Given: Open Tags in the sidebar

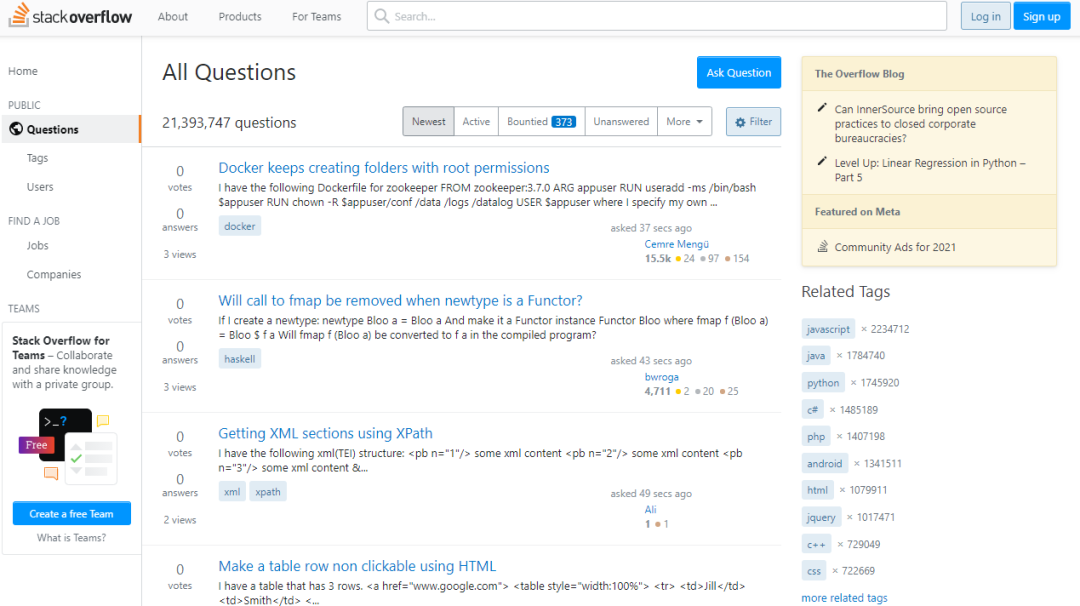Looking at the screenshot, I should tap(37, 158).
